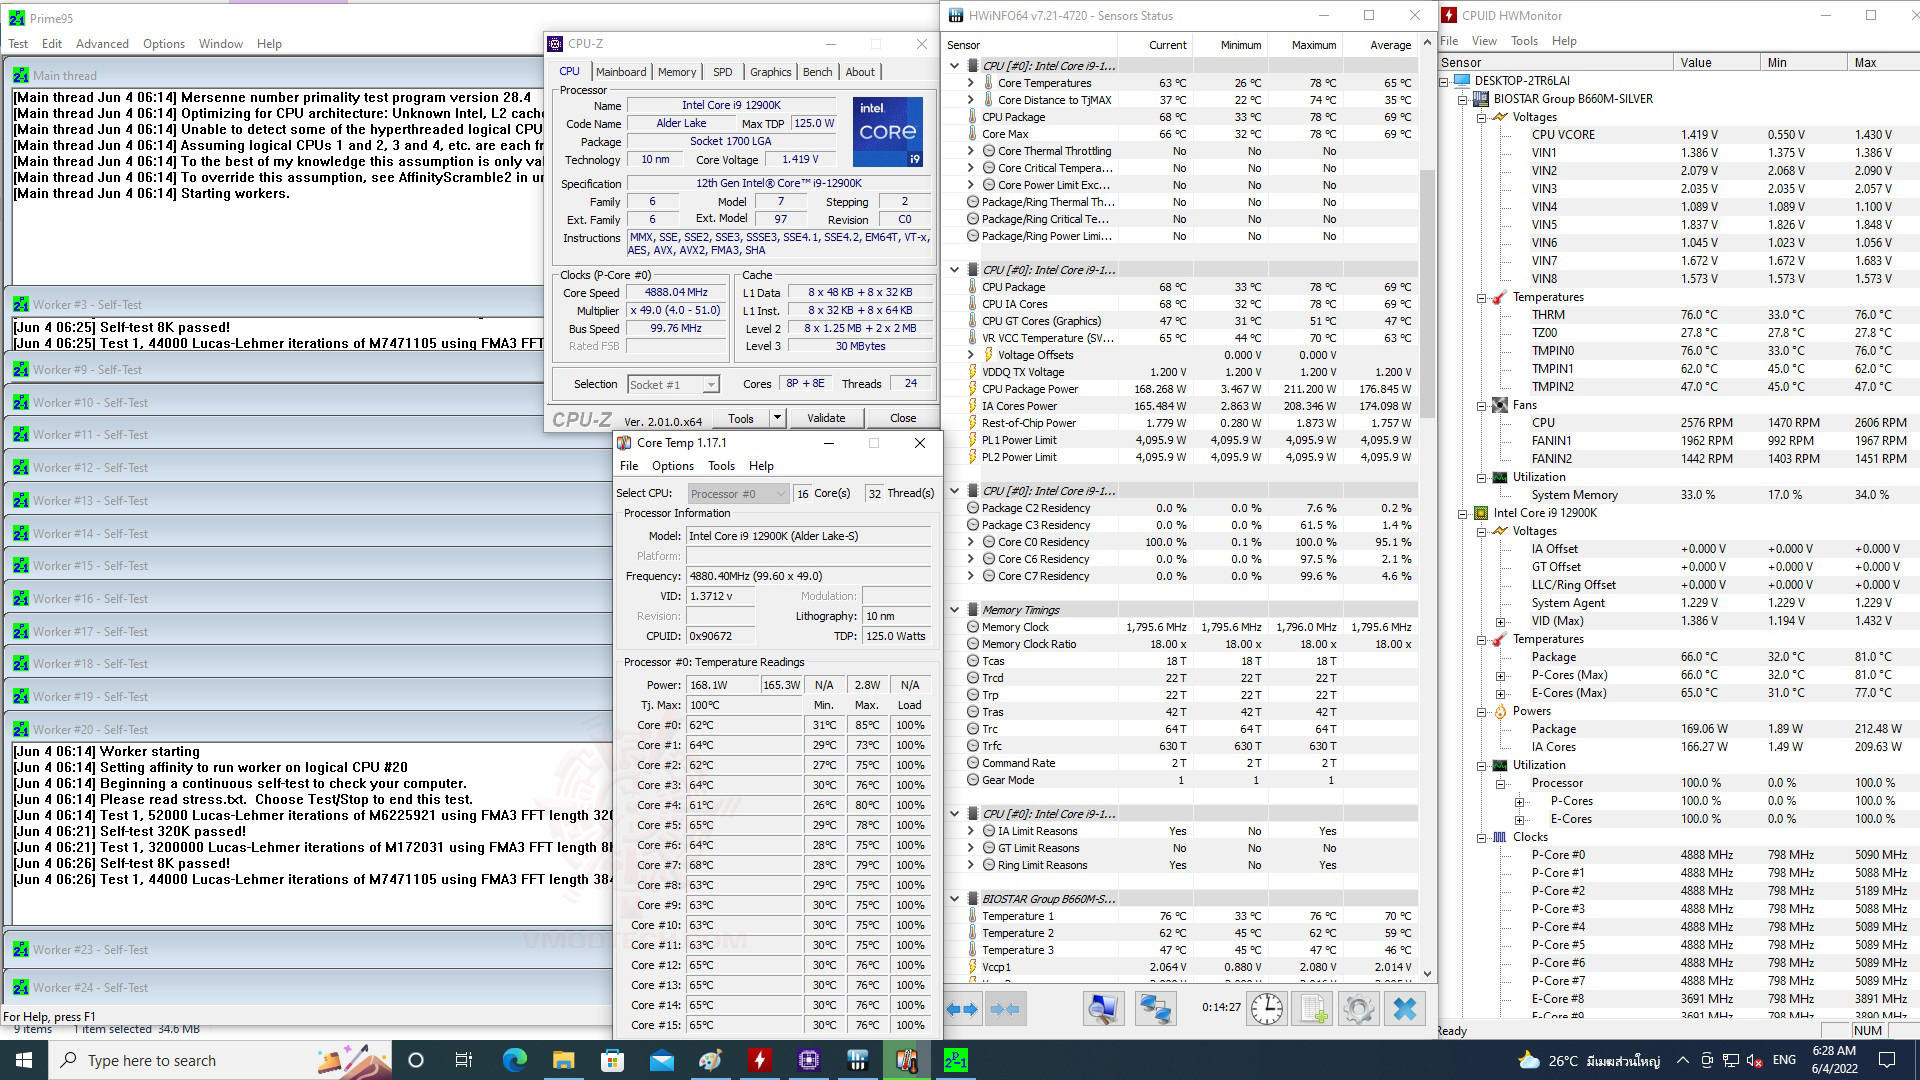Switch to the Mainboard tab in CPU-Z
This screenshot has width=1920, height=1080.
(620, 72)
